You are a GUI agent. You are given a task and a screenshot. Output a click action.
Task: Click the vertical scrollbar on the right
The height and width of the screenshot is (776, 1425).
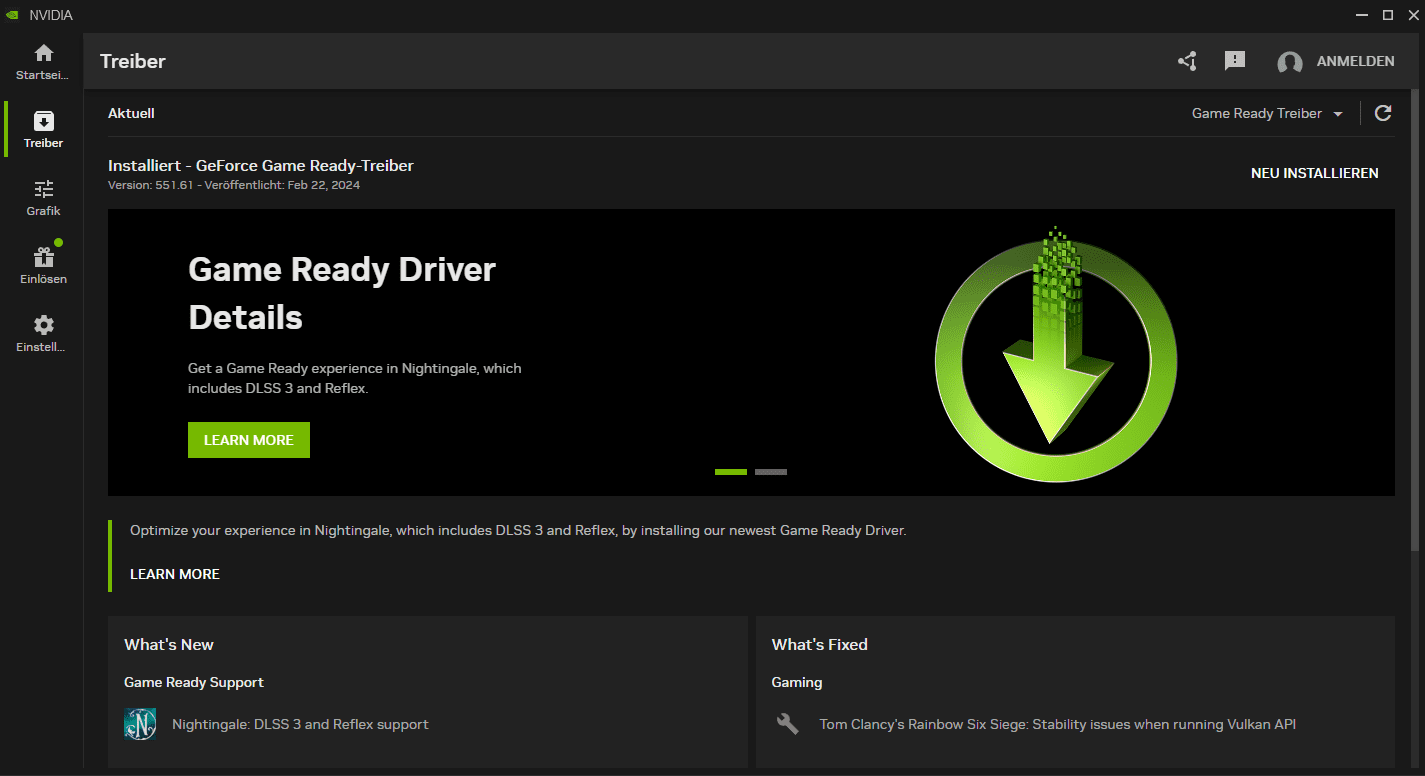1415,320
